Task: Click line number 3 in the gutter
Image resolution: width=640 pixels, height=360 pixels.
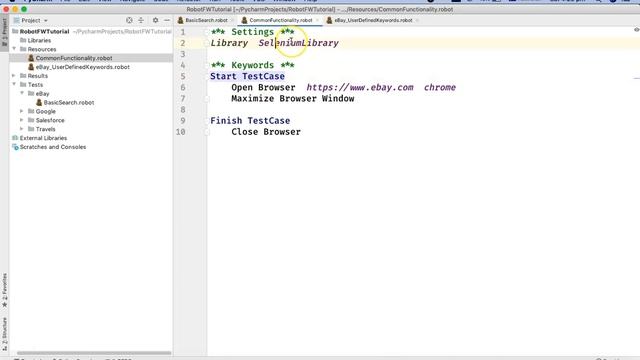Action: 182,54
